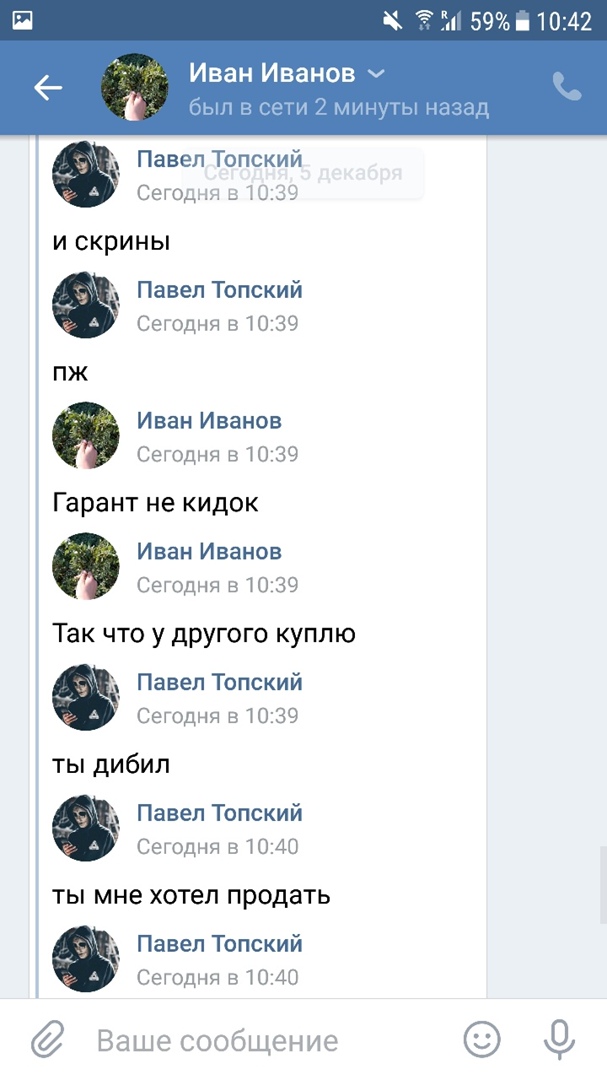This screenshot has width=607, height=1080.
Task: Tap the microphone to record voice message
Action: [x=558, y=1040]
